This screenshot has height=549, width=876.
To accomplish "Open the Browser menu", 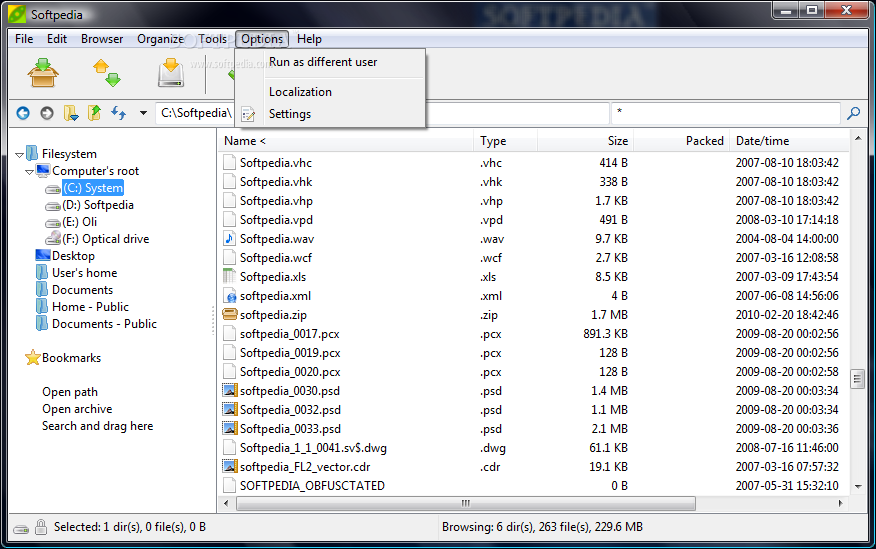I will pos(102,39).
